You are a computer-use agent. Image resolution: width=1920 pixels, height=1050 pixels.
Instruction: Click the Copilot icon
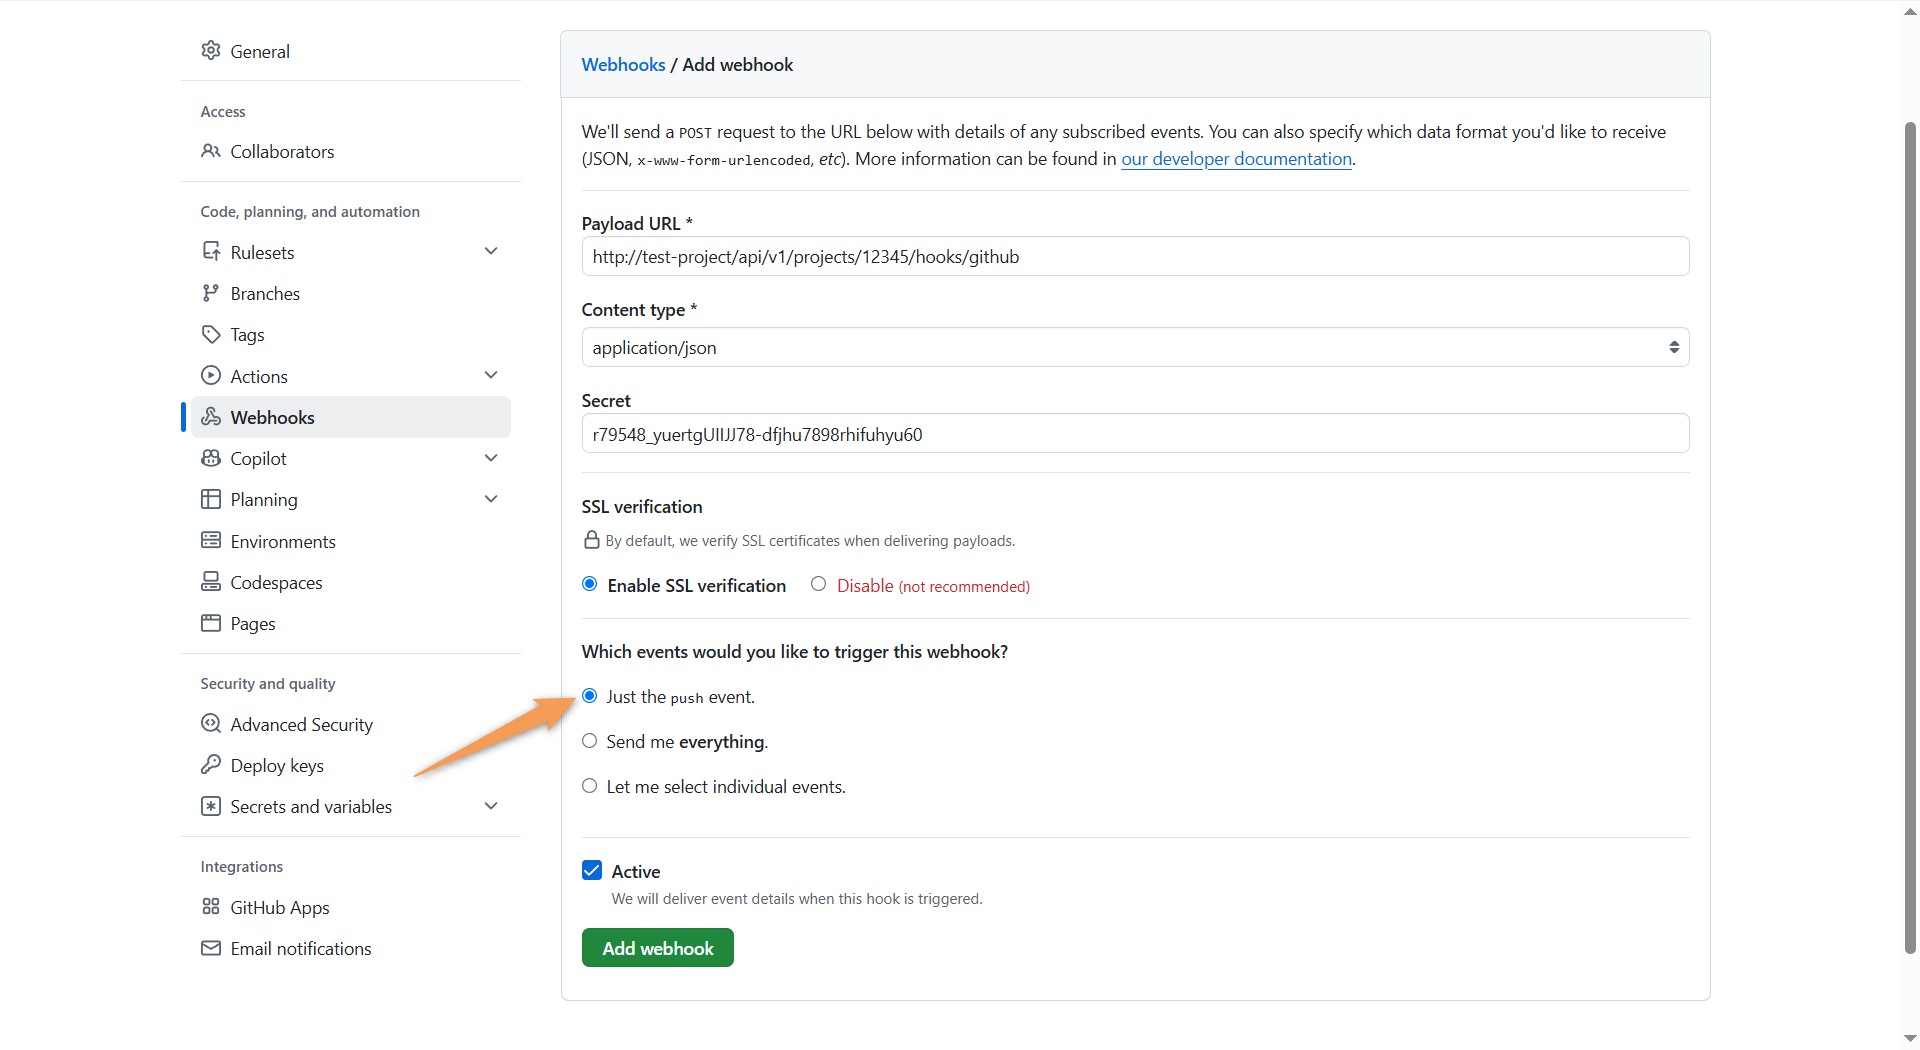pyautogui.click(x=210, y=458)
